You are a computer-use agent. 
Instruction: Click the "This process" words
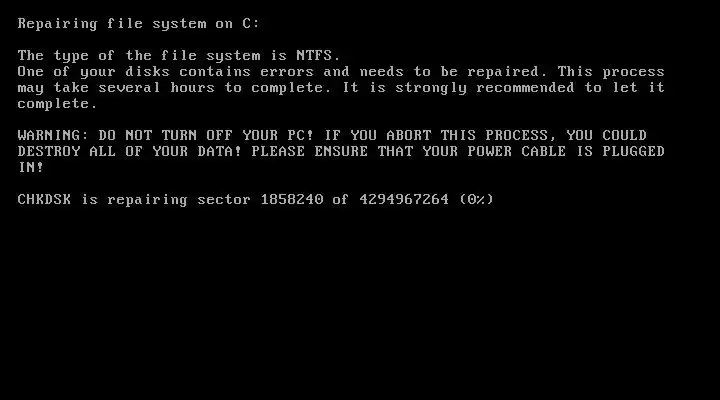point(611,71)
